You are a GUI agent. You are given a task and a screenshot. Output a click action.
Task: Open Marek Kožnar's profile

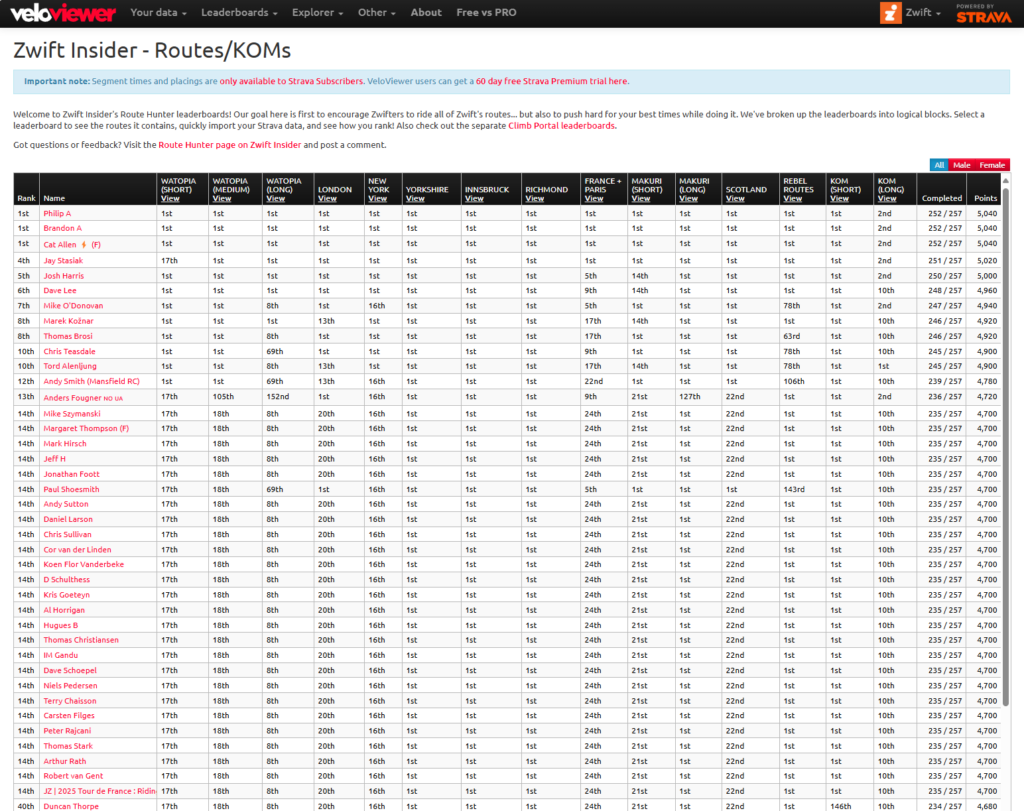tap(69, 321)
